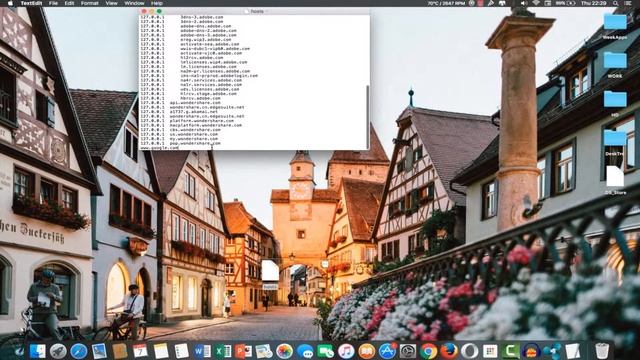Viewport: 640px width, 360px height.
Task: Open the HD folder on desktop
Action: click(615, 104)
